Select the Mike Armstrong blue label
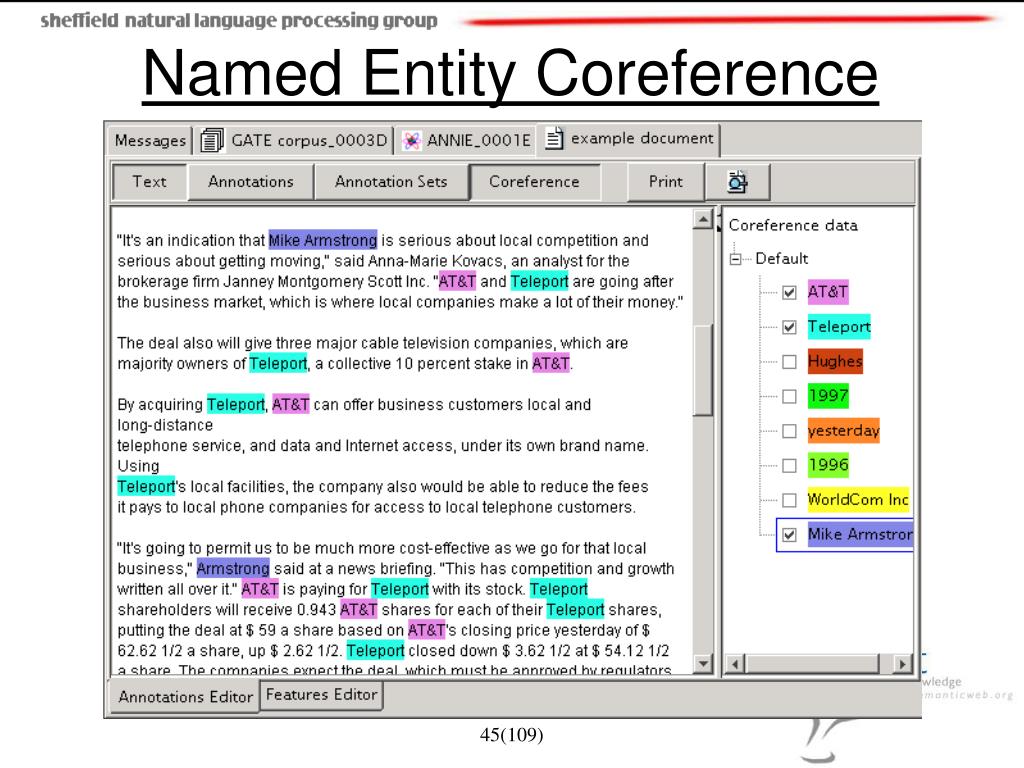 pyautogui.click(x=859, y=535)
